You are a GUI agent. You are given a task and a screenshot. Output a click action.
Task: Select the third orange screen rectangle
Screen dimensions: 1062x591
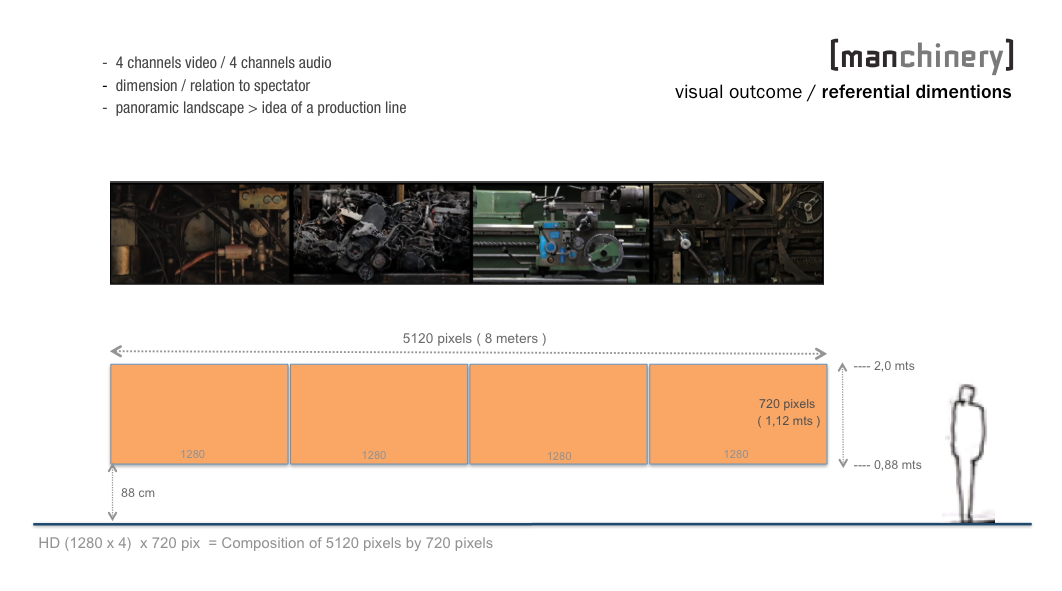(559, 414)
